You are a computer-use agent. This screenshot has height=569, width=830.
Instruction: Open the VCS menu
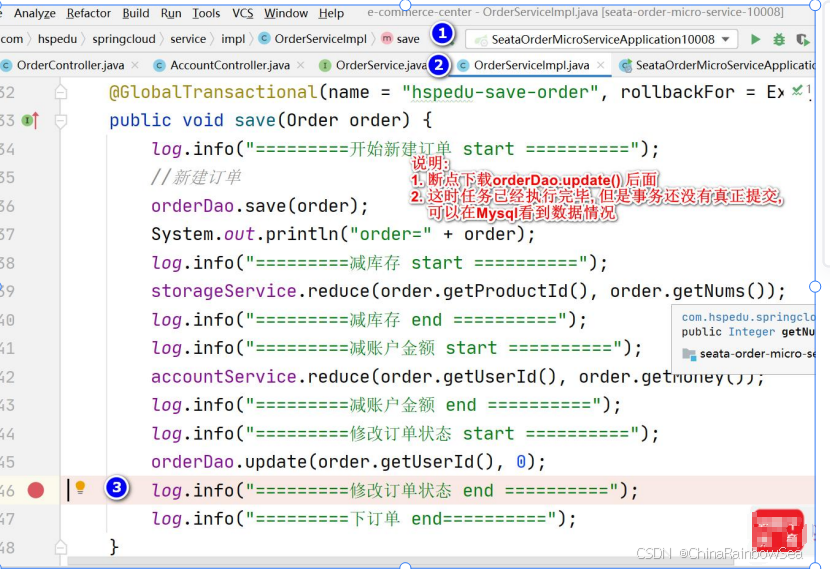coord(242,13)
